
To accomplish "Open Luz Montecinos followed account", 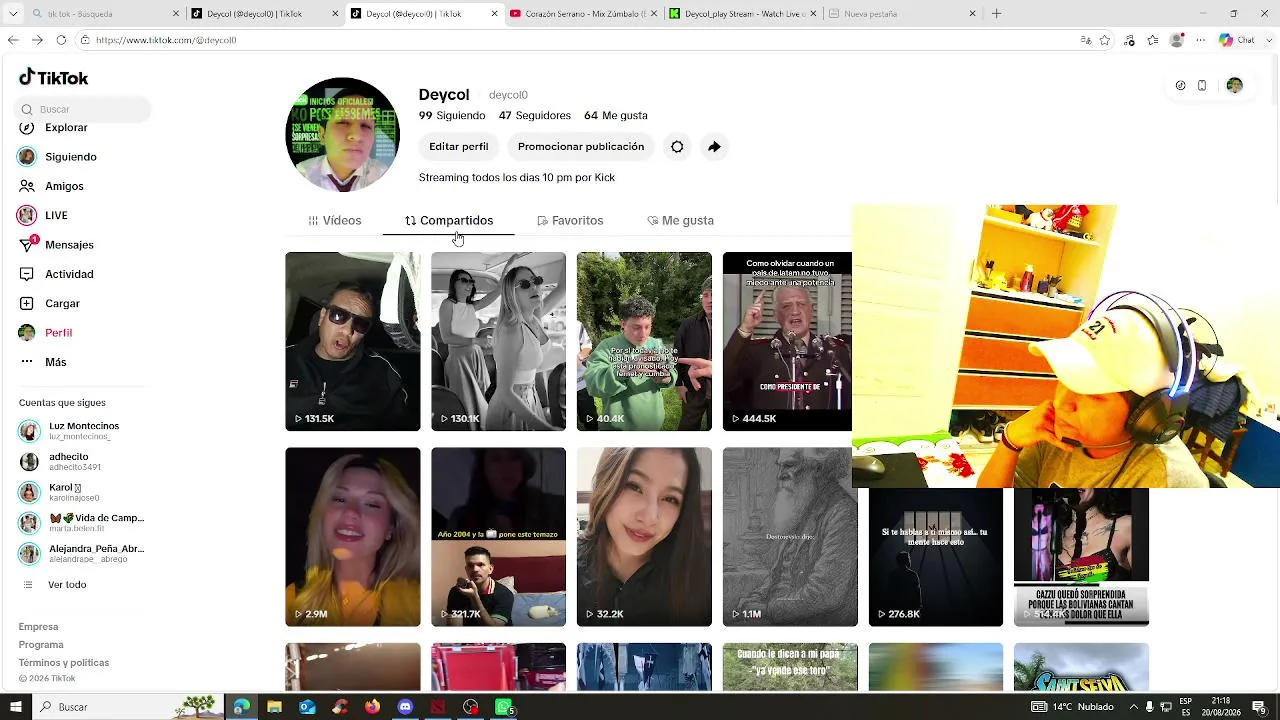I will (82, 431).
